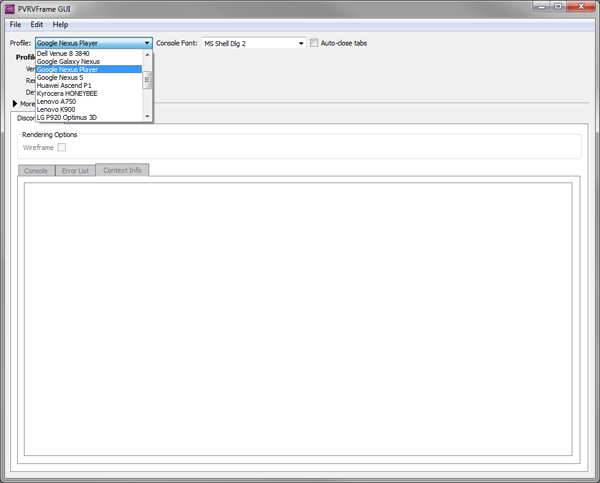The width and height of the screenshot is (600, 483).
Task: Minimize the PVRVFrame GUI window
Action: [541, 7]
